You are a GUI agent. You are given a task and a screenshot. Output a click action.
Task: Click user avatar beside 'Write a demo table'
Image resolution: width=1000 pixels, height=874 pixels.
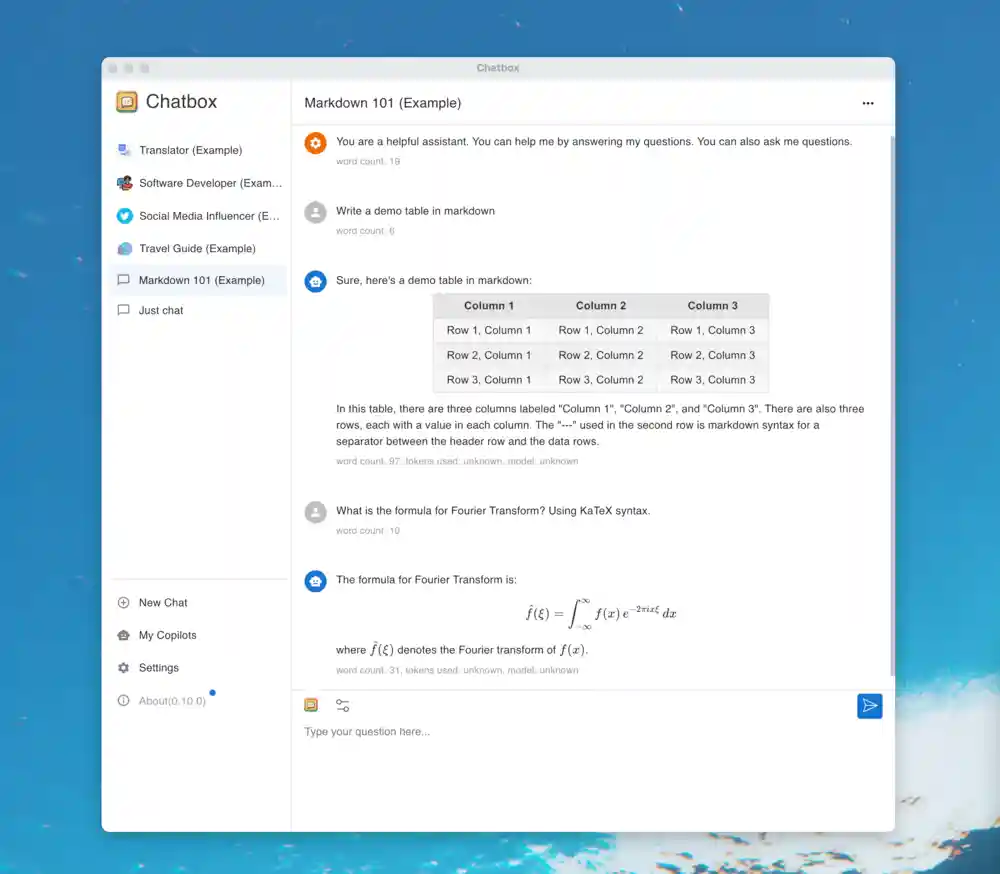coord(315,212)
